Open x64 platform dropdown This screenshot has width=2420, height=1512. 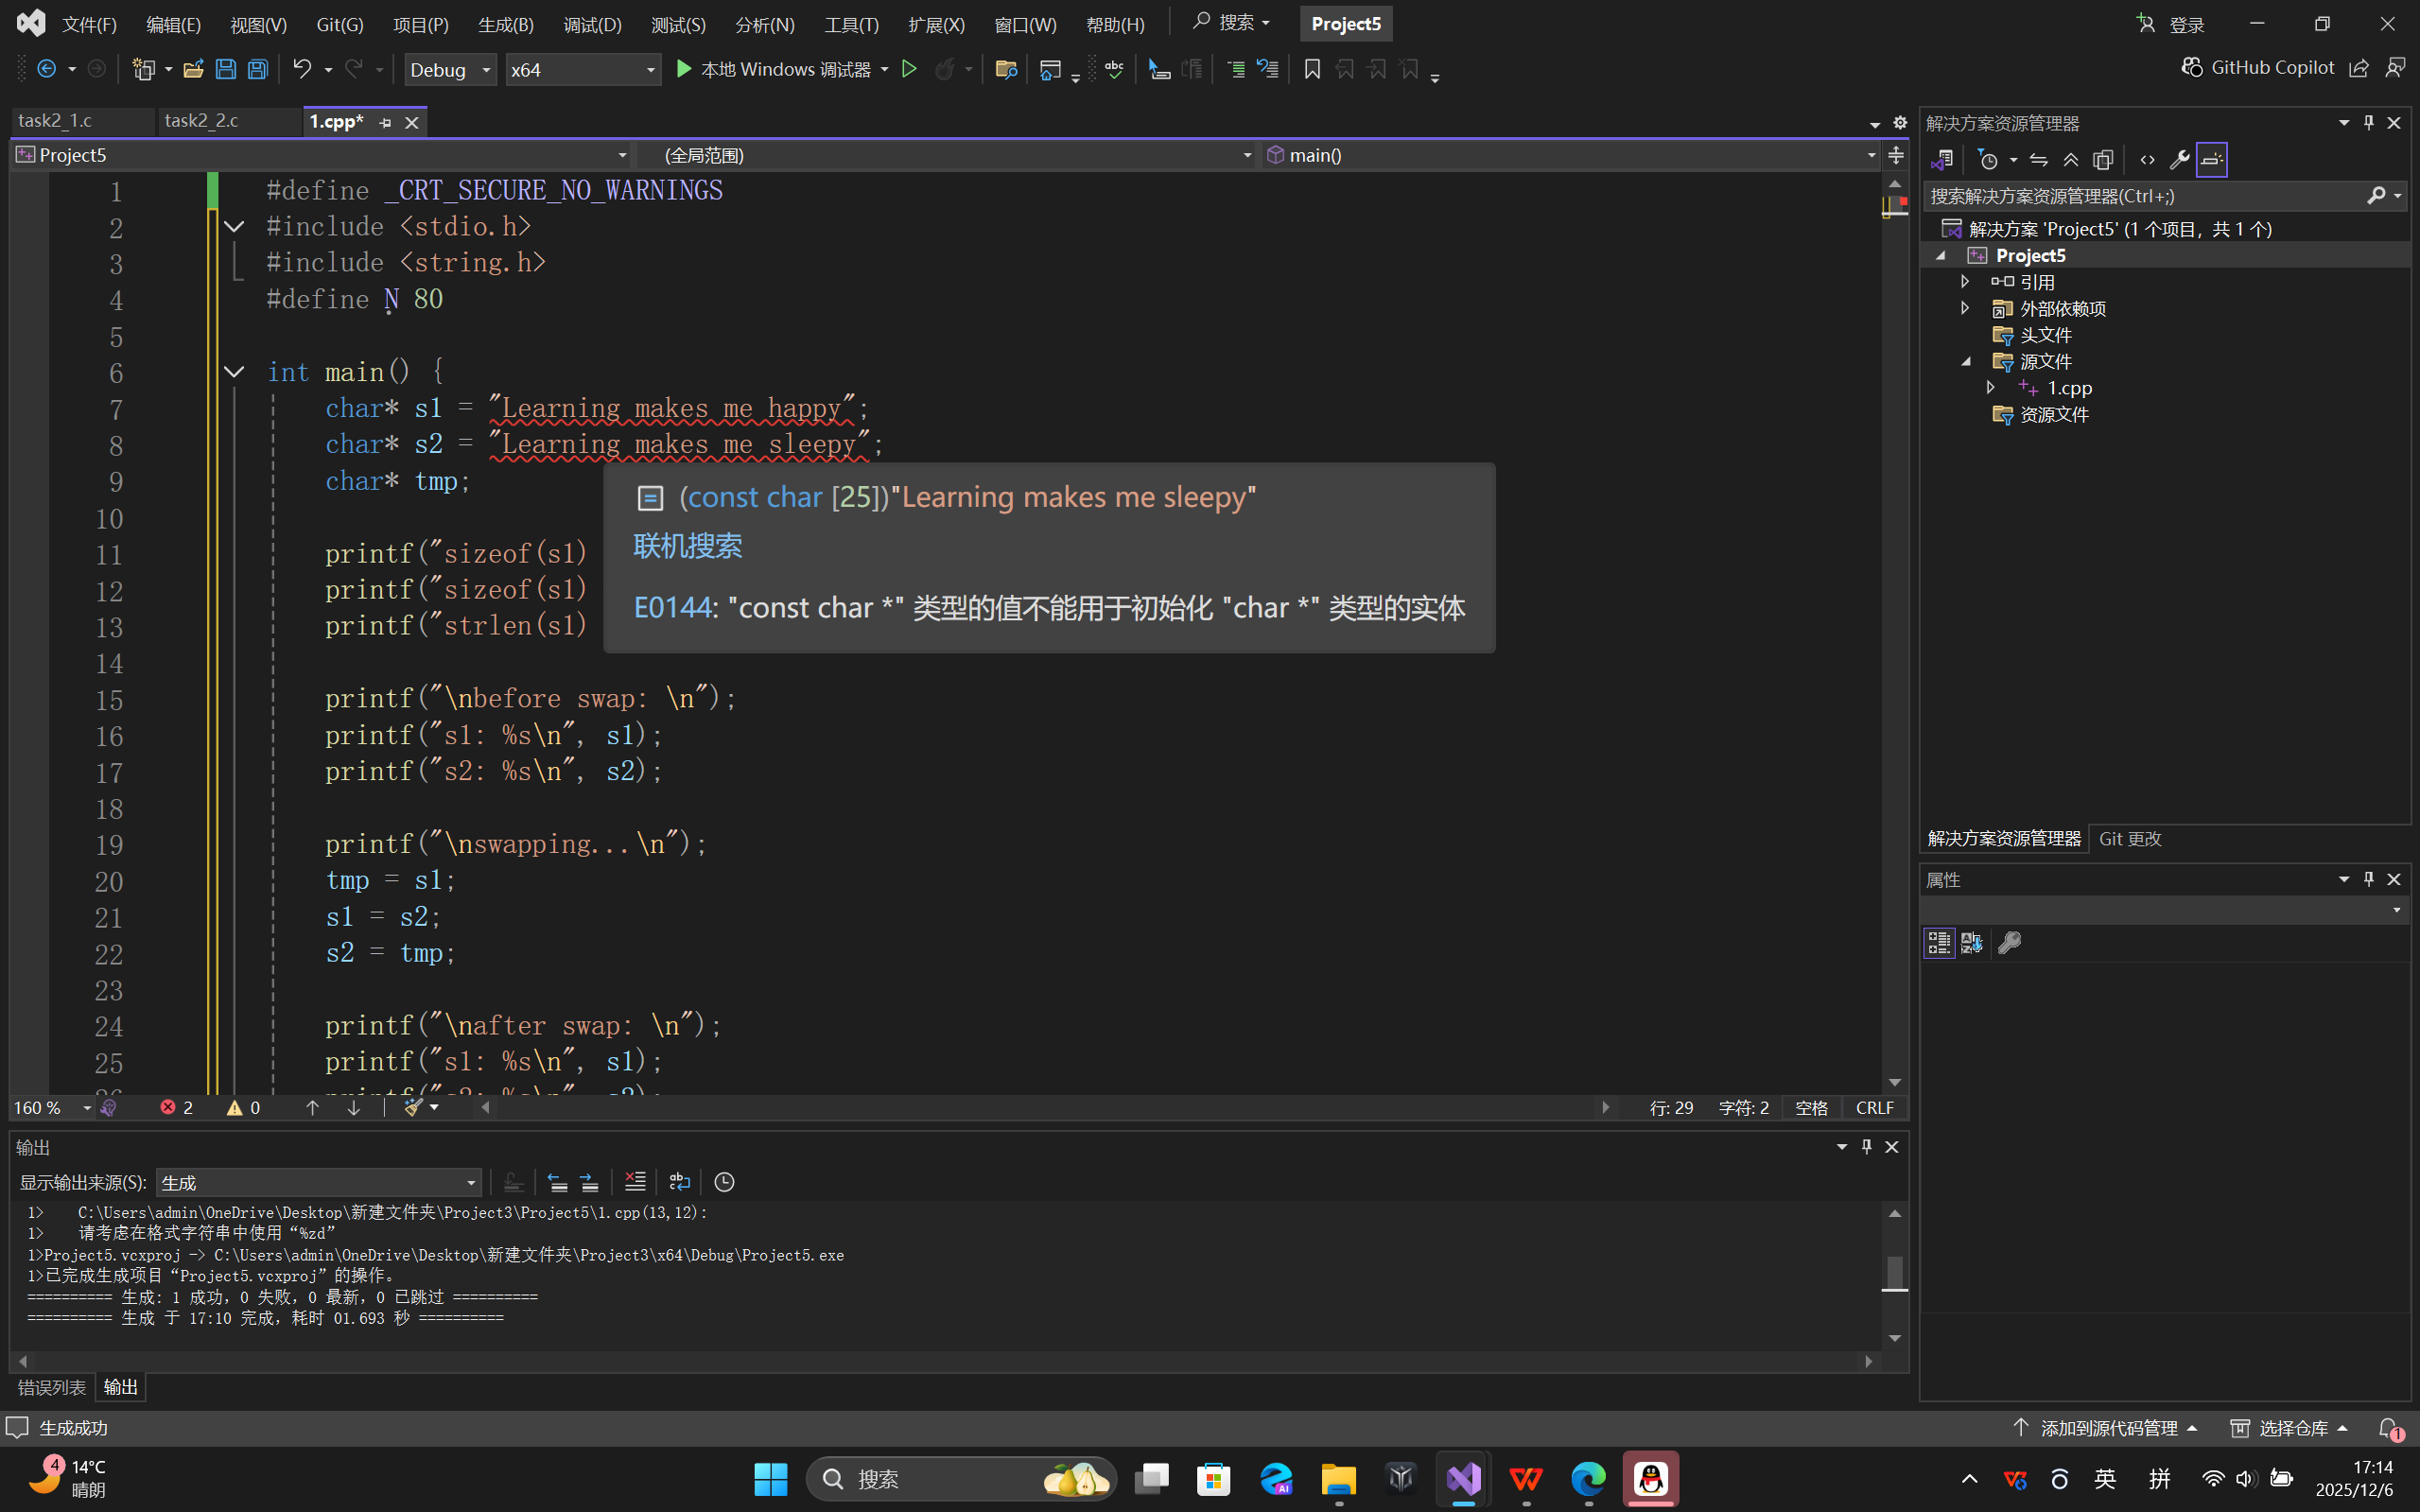pos(583,69)
